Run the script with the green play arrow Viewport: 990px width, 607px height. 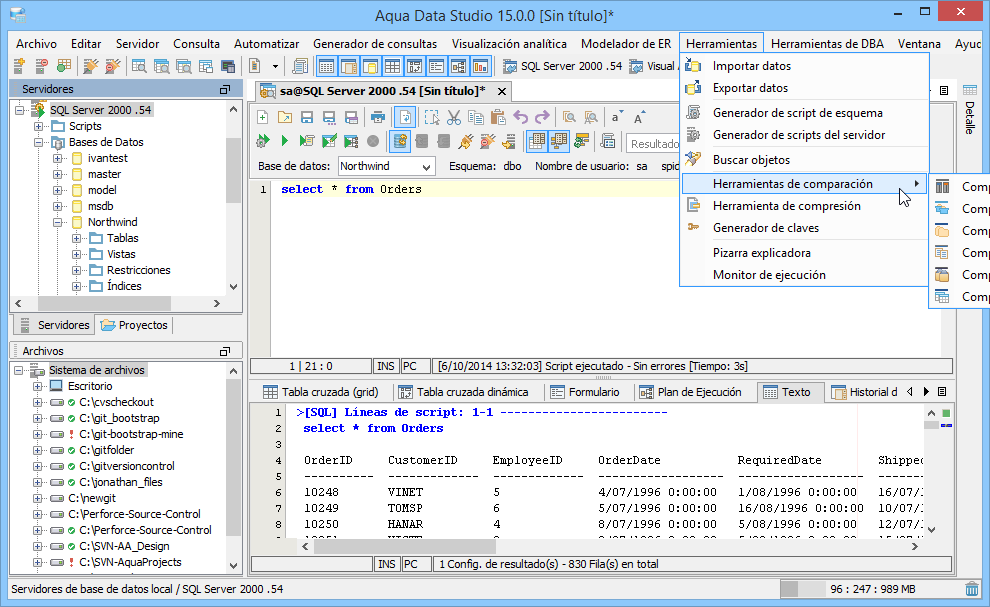[x=285, y=141]
